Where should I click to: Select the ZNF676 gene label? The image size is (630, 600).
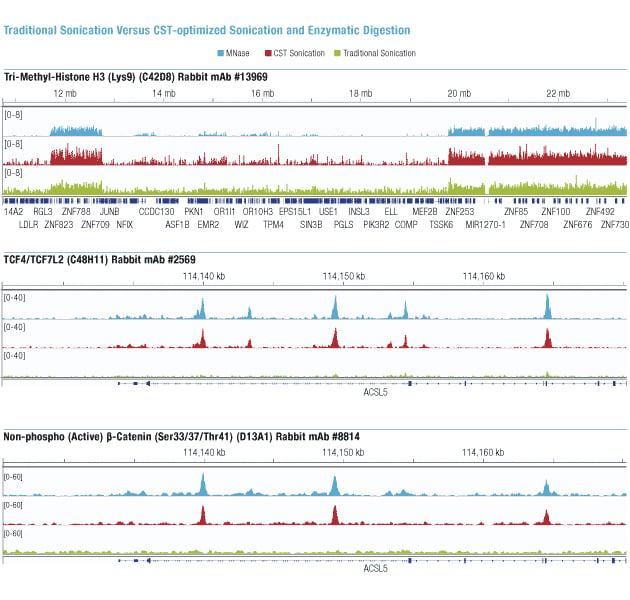pyautogui.click(x=577, y=225)
